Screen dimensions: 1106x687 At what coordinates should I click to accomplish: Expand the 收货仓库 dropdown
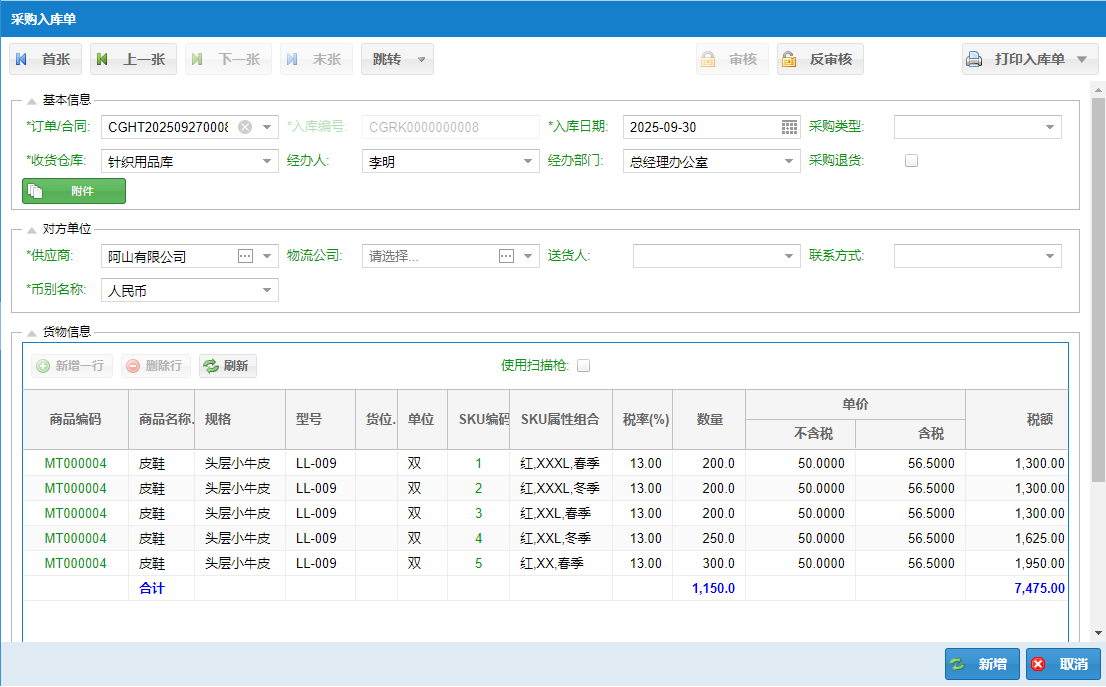coord(267,161)
